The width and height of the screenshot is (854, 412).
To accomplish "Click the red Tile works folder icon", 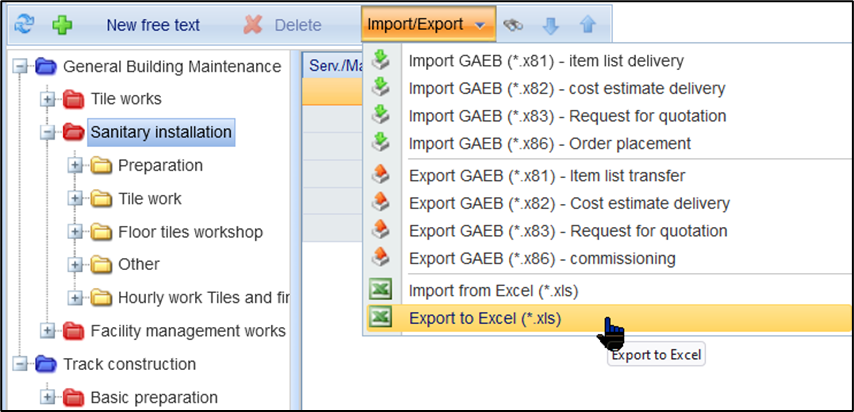I will pos(74,99).
